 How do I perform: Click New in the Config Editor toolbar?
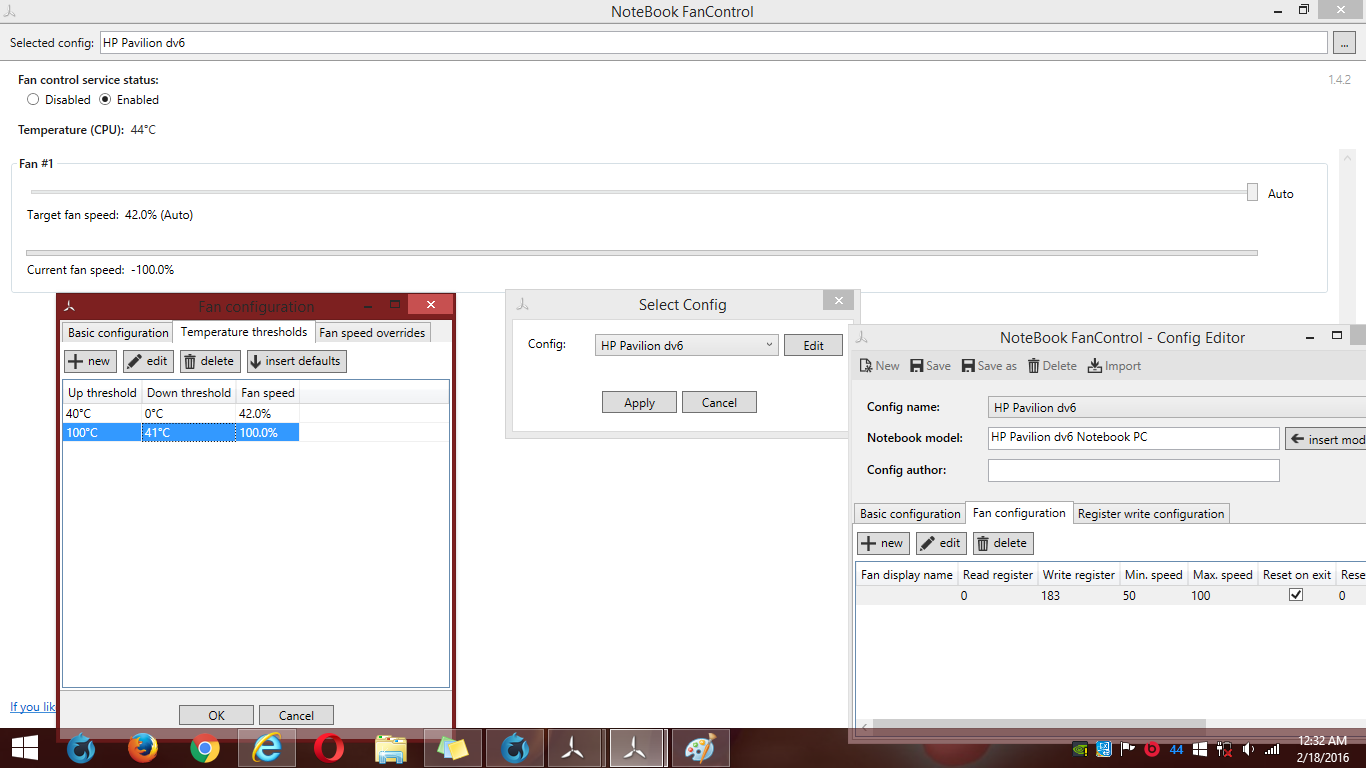879,366
